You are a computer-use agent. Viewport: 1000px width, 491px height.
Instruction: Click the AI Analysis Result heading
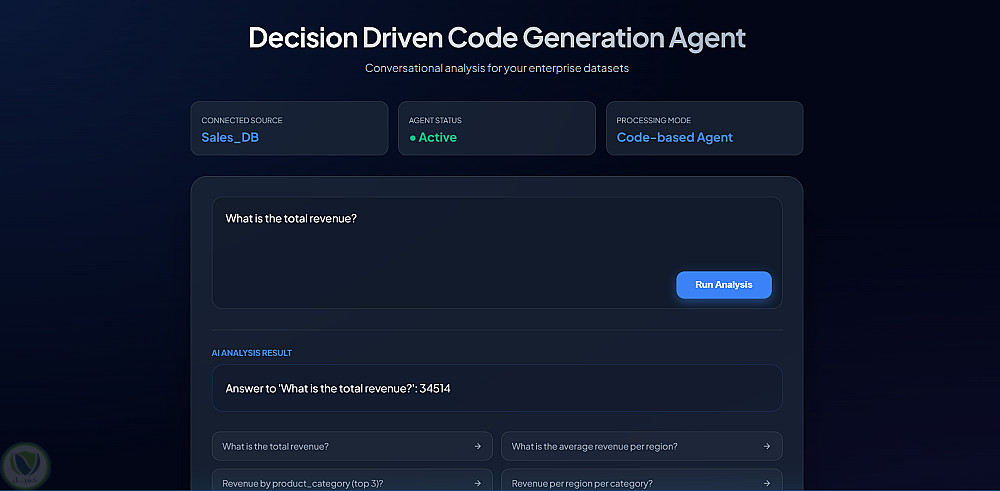tap(251, 353)
